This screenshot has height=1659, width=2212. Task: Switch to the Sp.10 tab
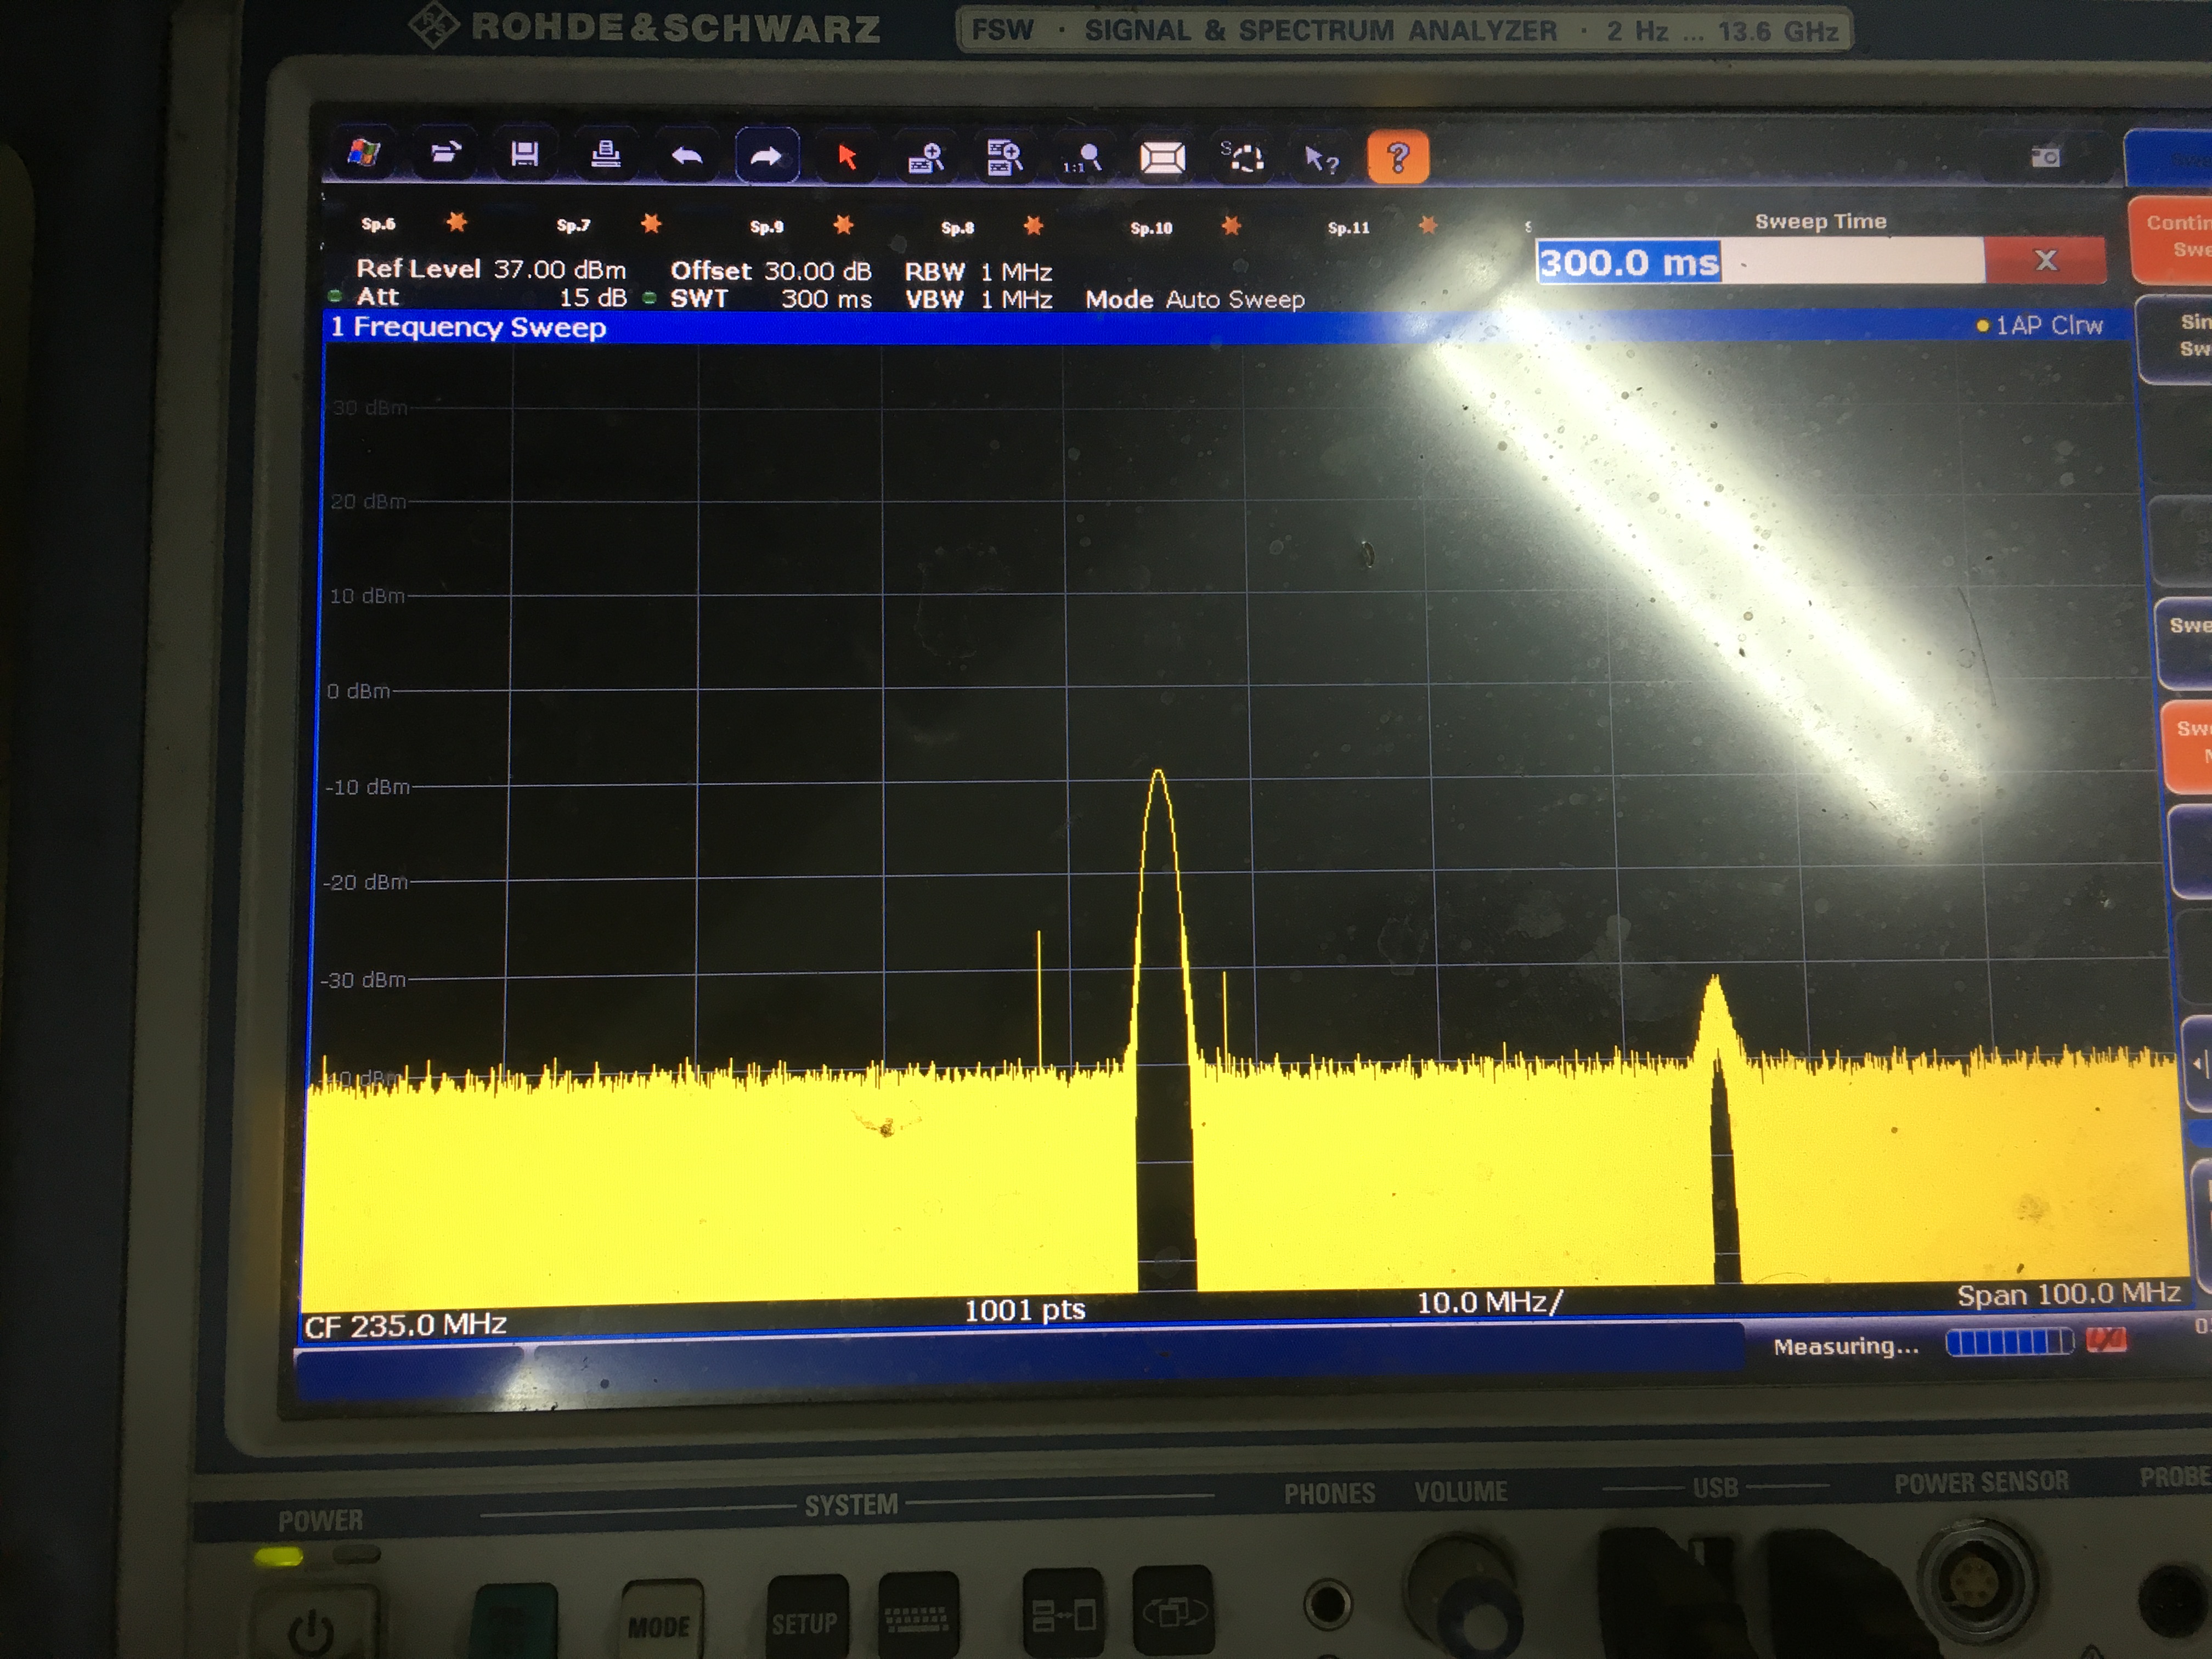[x=1150, y=228]
